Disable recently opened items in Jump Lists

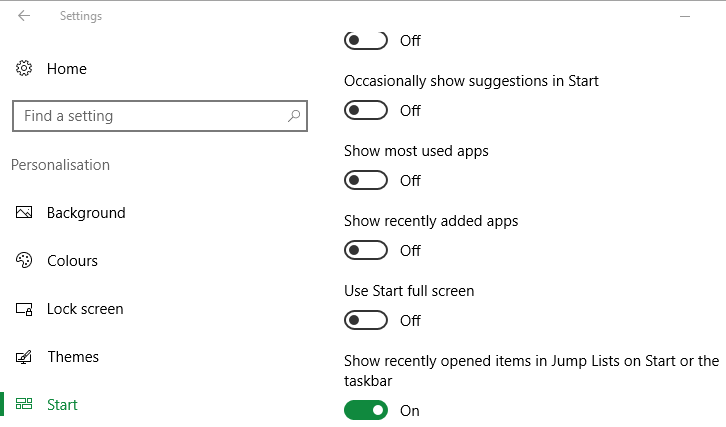click(366, 410)
